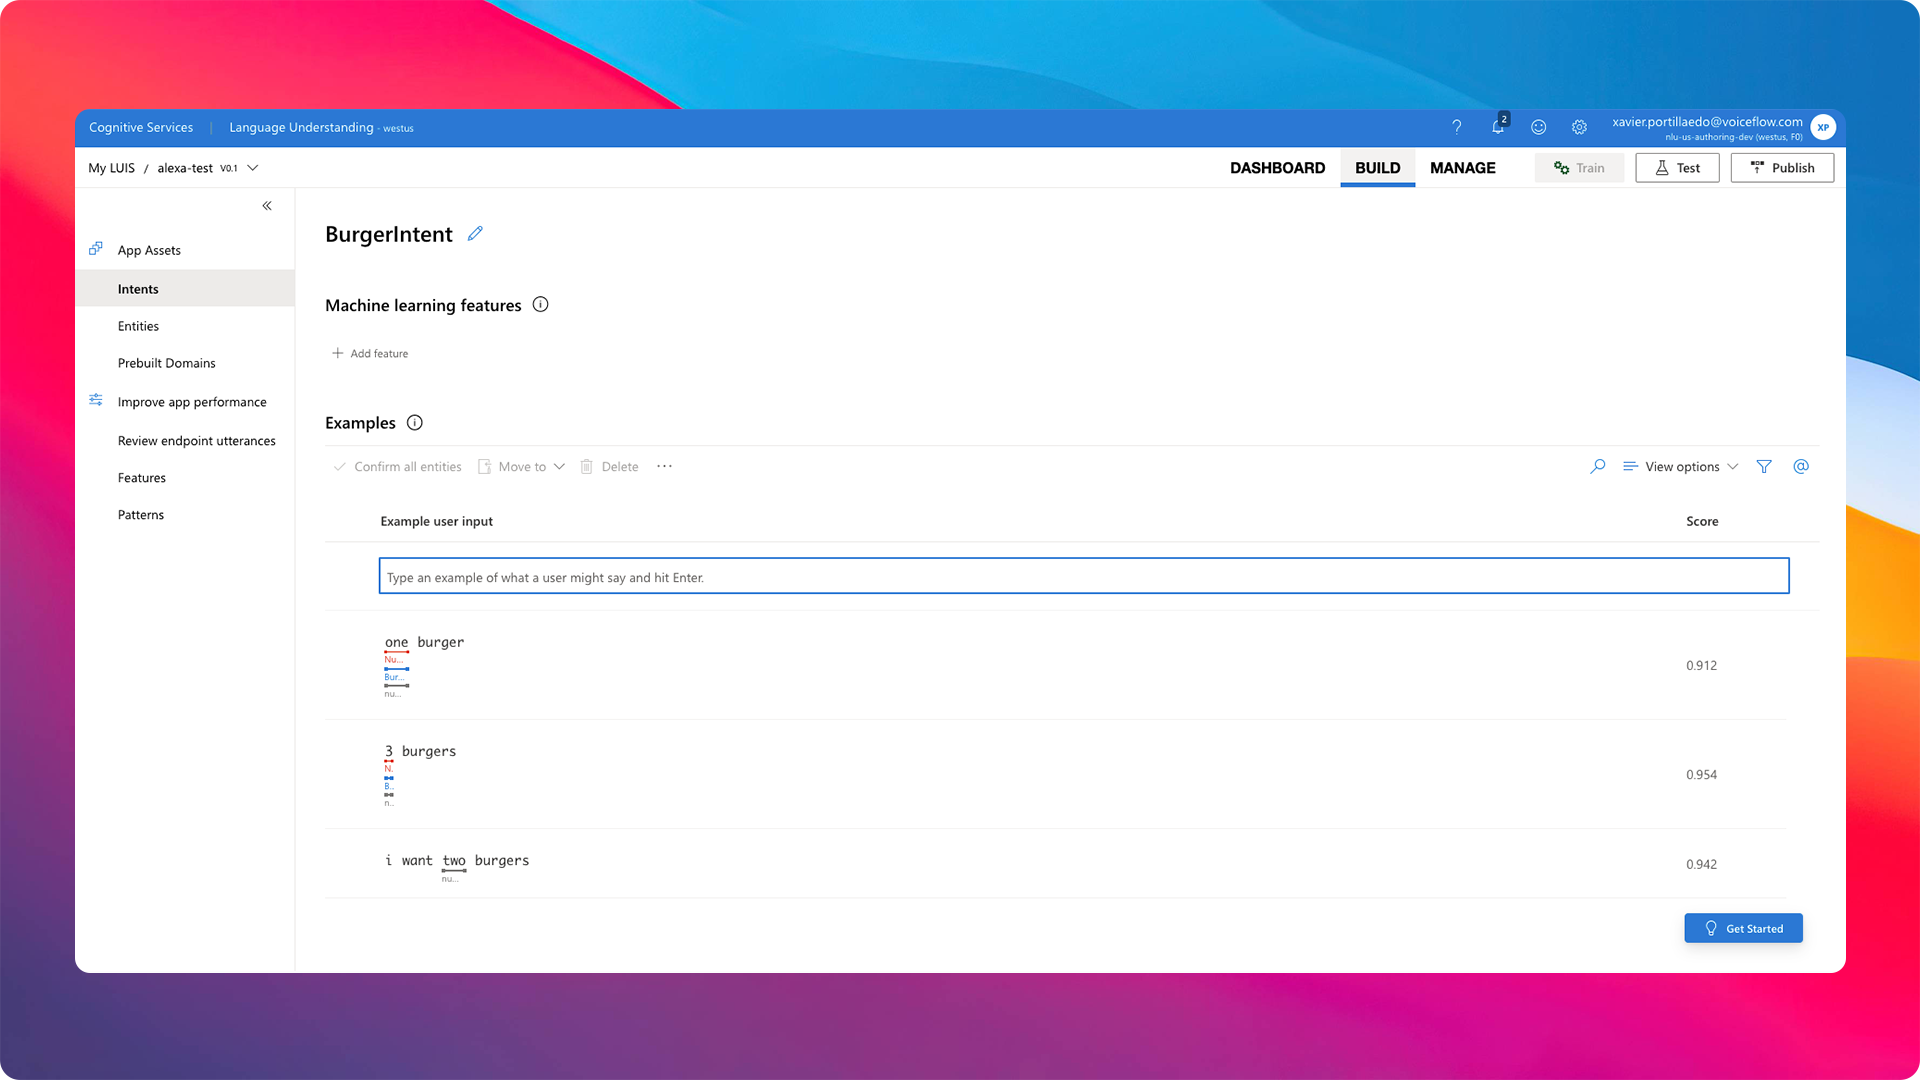The height and width of the screenshot is (1080, 1920).
Task: Click the smiley feedback icon
Action: [x=1539, y=127]
